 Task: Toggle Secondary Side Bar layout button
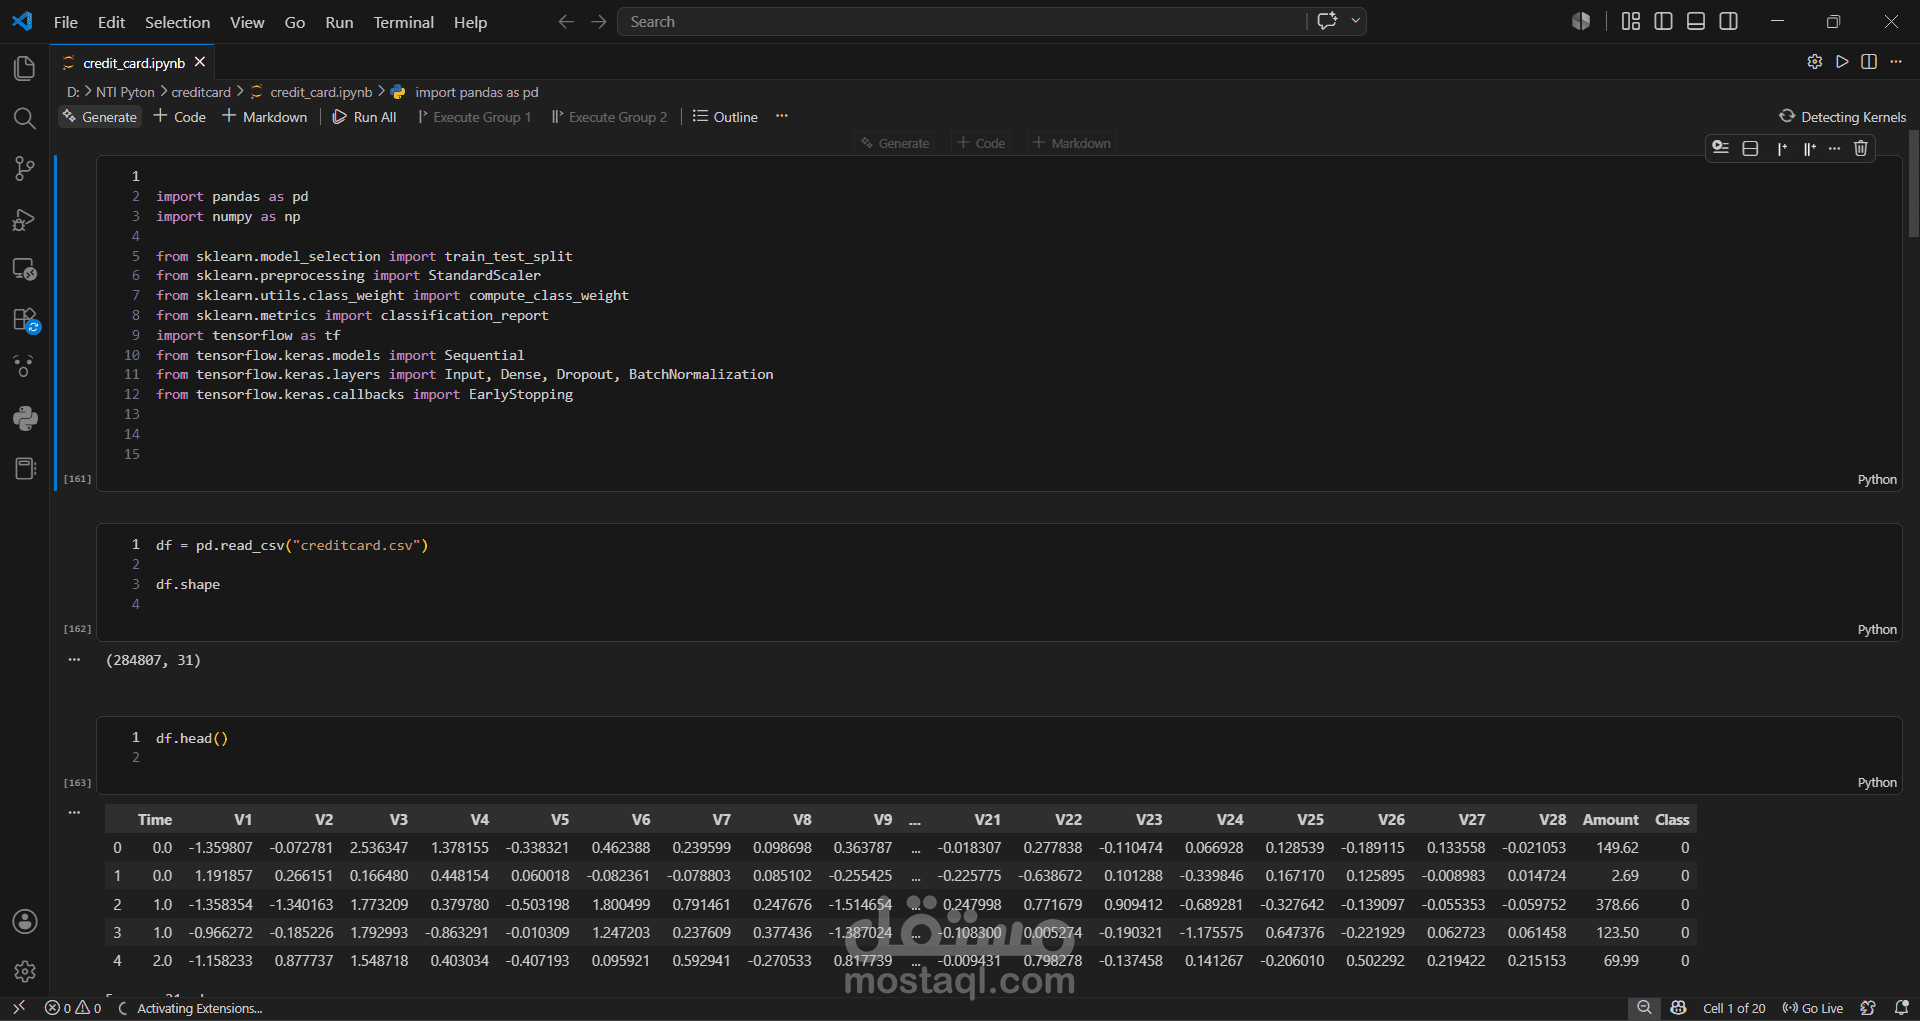point(1728,21)
